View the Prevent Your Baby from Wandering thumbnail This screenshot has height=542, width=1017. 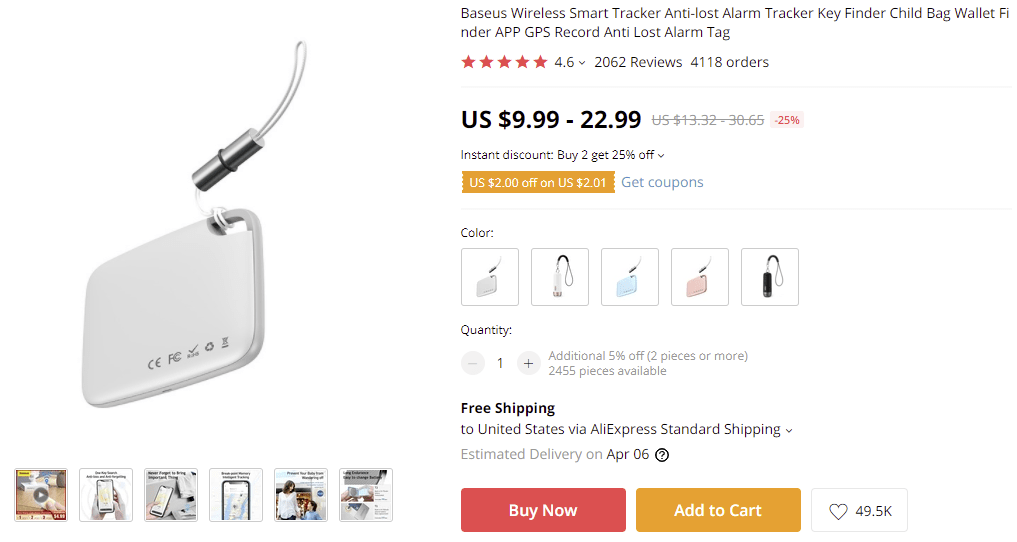[301, 494]
